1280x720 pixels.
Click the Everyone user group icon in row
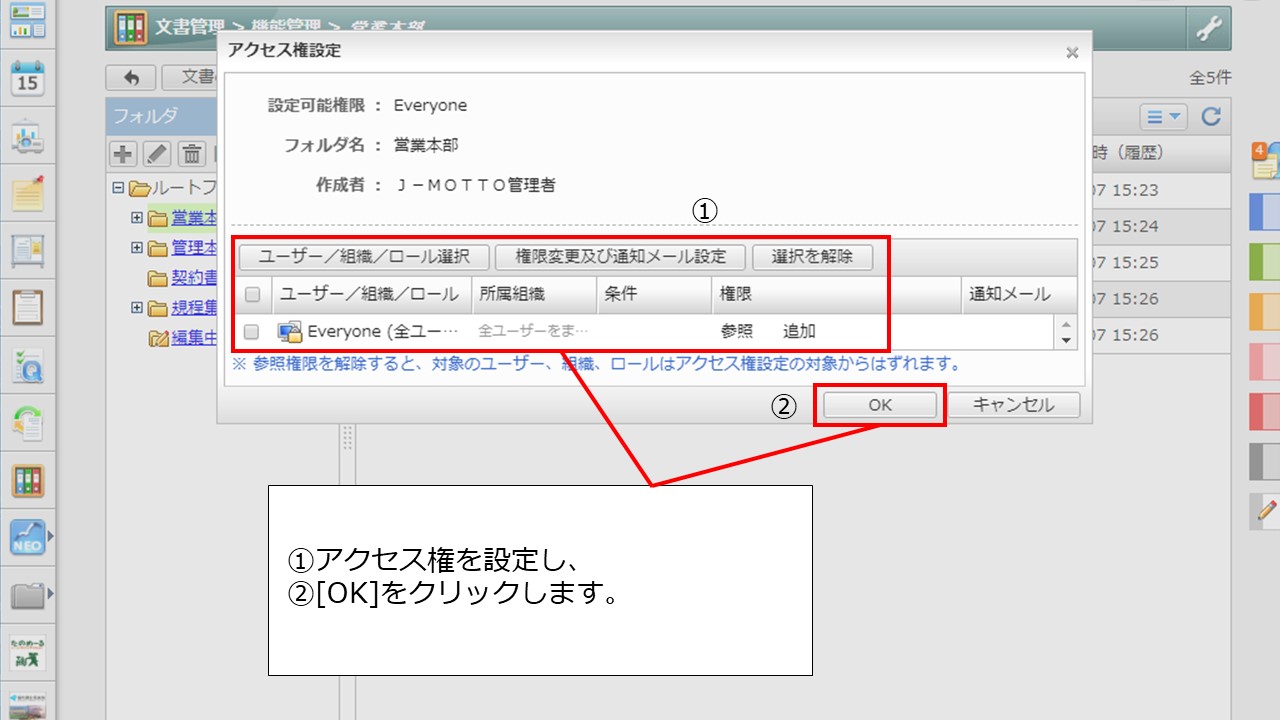coord(289,331)
